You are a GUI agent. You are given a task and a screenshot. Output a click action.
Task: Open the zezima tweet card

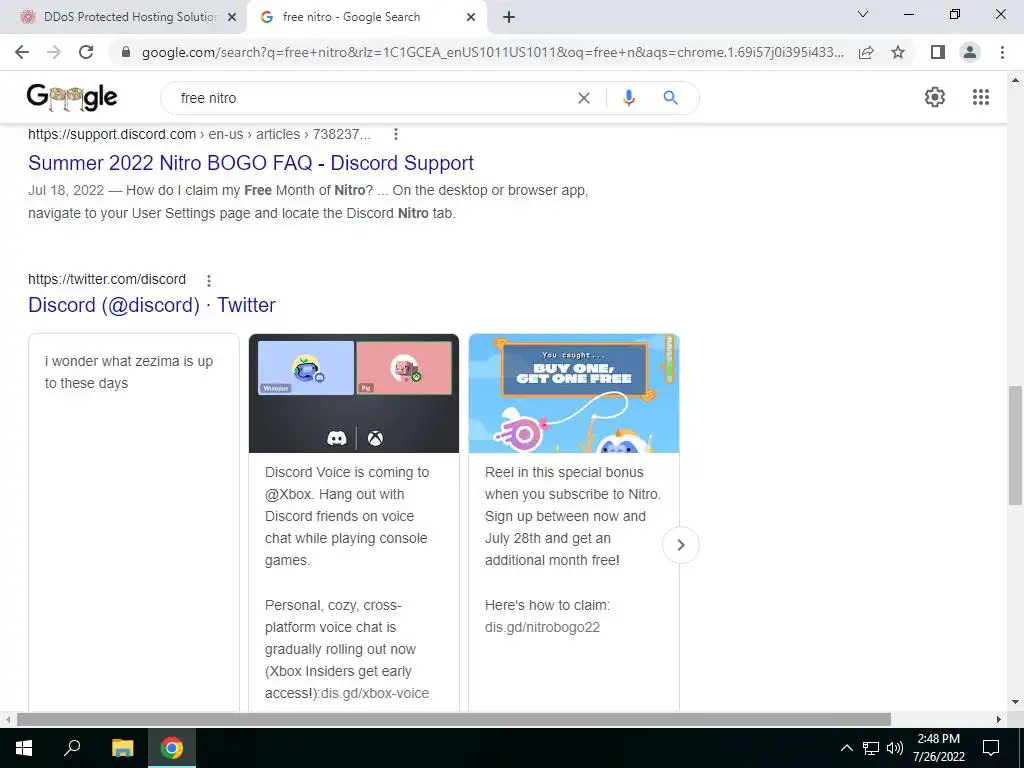pyautogui.click(x=134, y=522)
